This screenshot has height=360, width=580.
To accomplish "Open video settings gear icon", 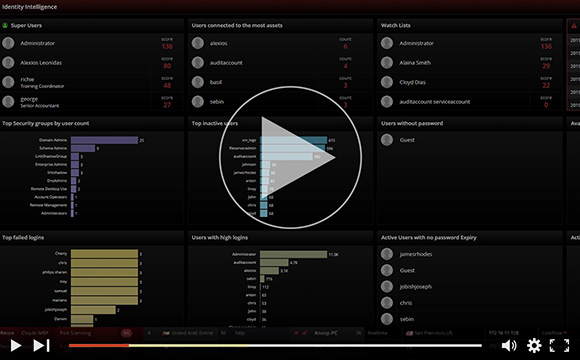I will click(x=534, y=346).
